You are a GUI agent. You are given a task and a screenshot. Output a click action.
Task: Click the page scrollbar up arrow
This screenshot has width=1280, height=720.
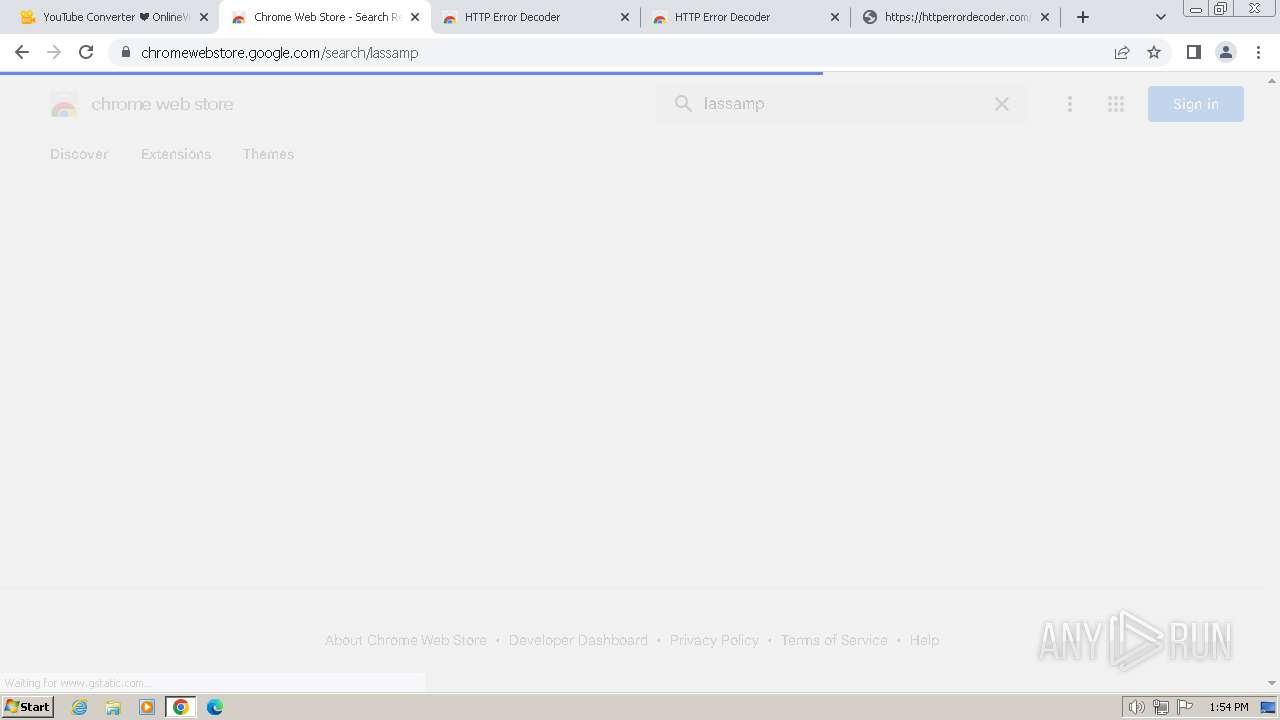pos(1272,80)
